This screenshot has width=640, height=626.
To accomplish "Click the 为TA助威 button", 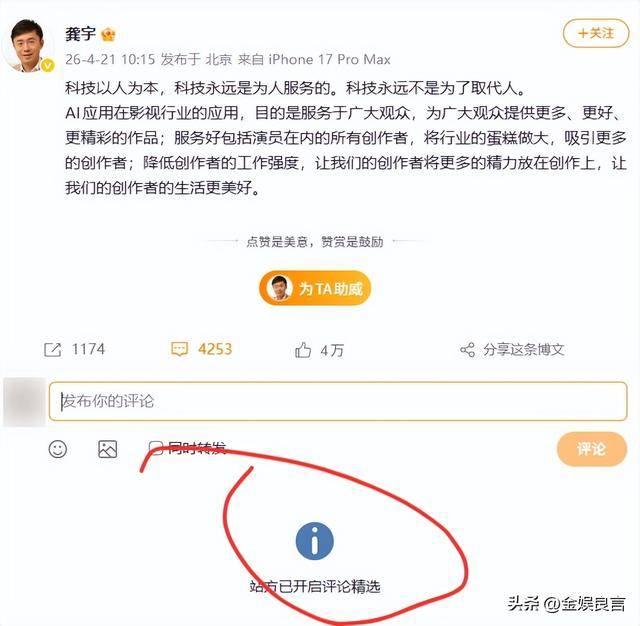I will tap(315, 289).
